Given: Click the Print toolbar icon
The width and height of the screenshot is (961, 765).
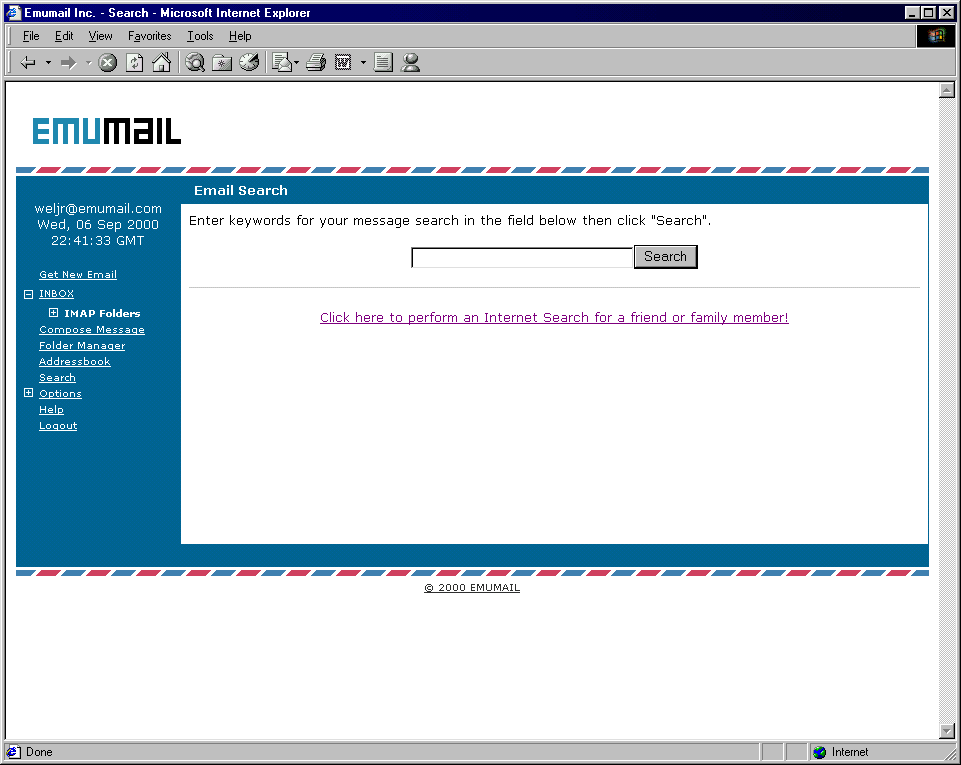Looking at the screenshot, I should 316,63.
